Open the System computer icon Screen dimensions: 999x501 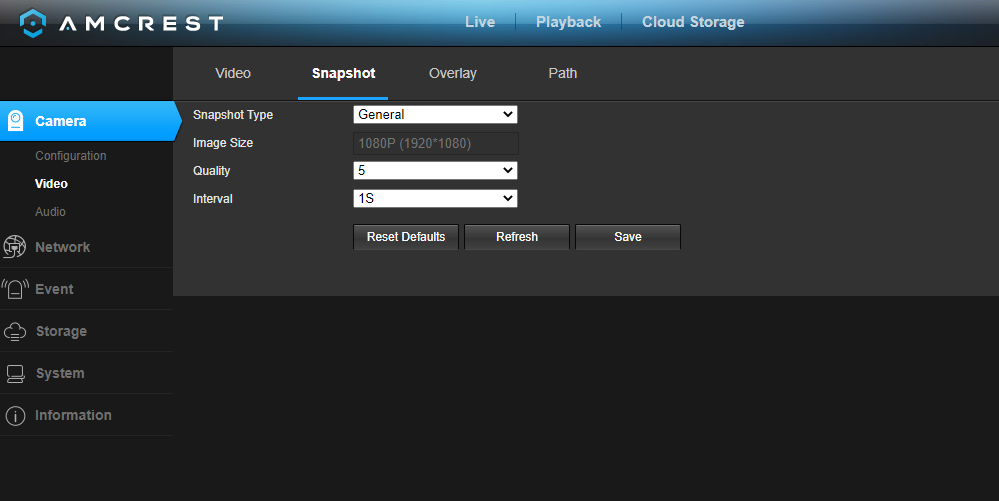click(15, 374)
